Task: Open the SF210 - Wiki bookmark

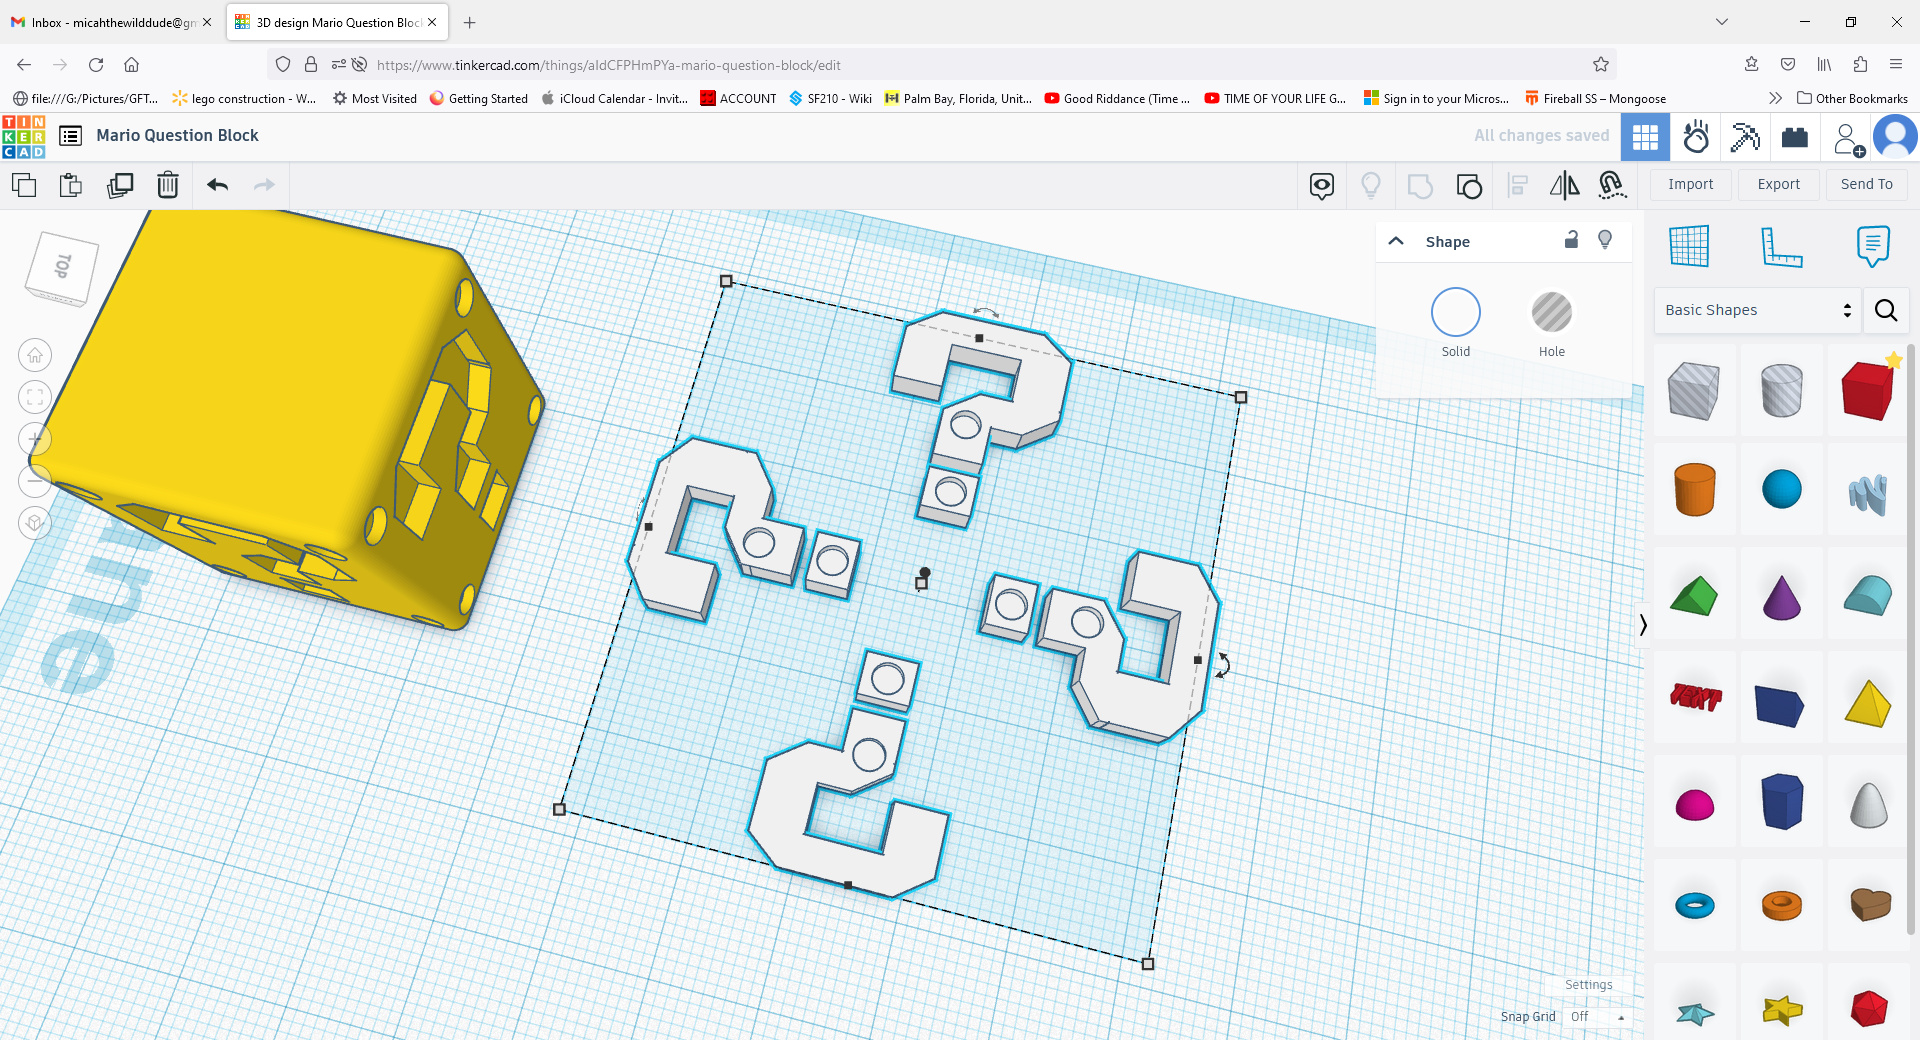Action: 830,98
